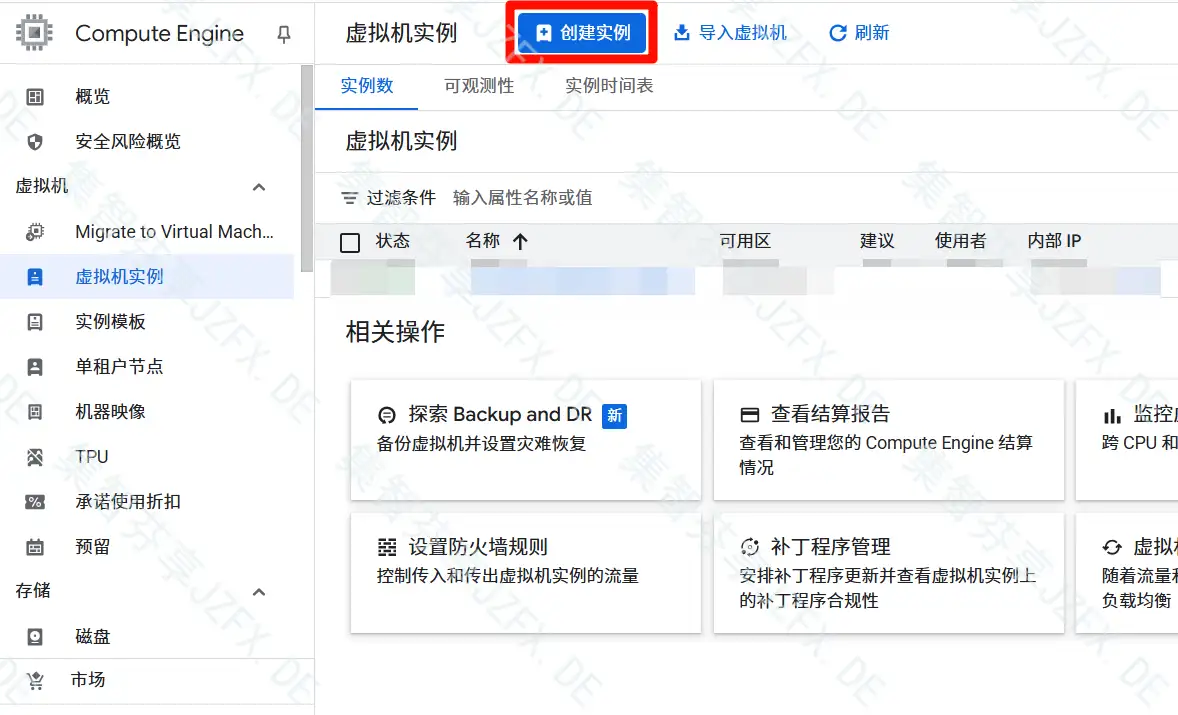
Task: Switch to the 实例数 tab
Action: [367, 86]
